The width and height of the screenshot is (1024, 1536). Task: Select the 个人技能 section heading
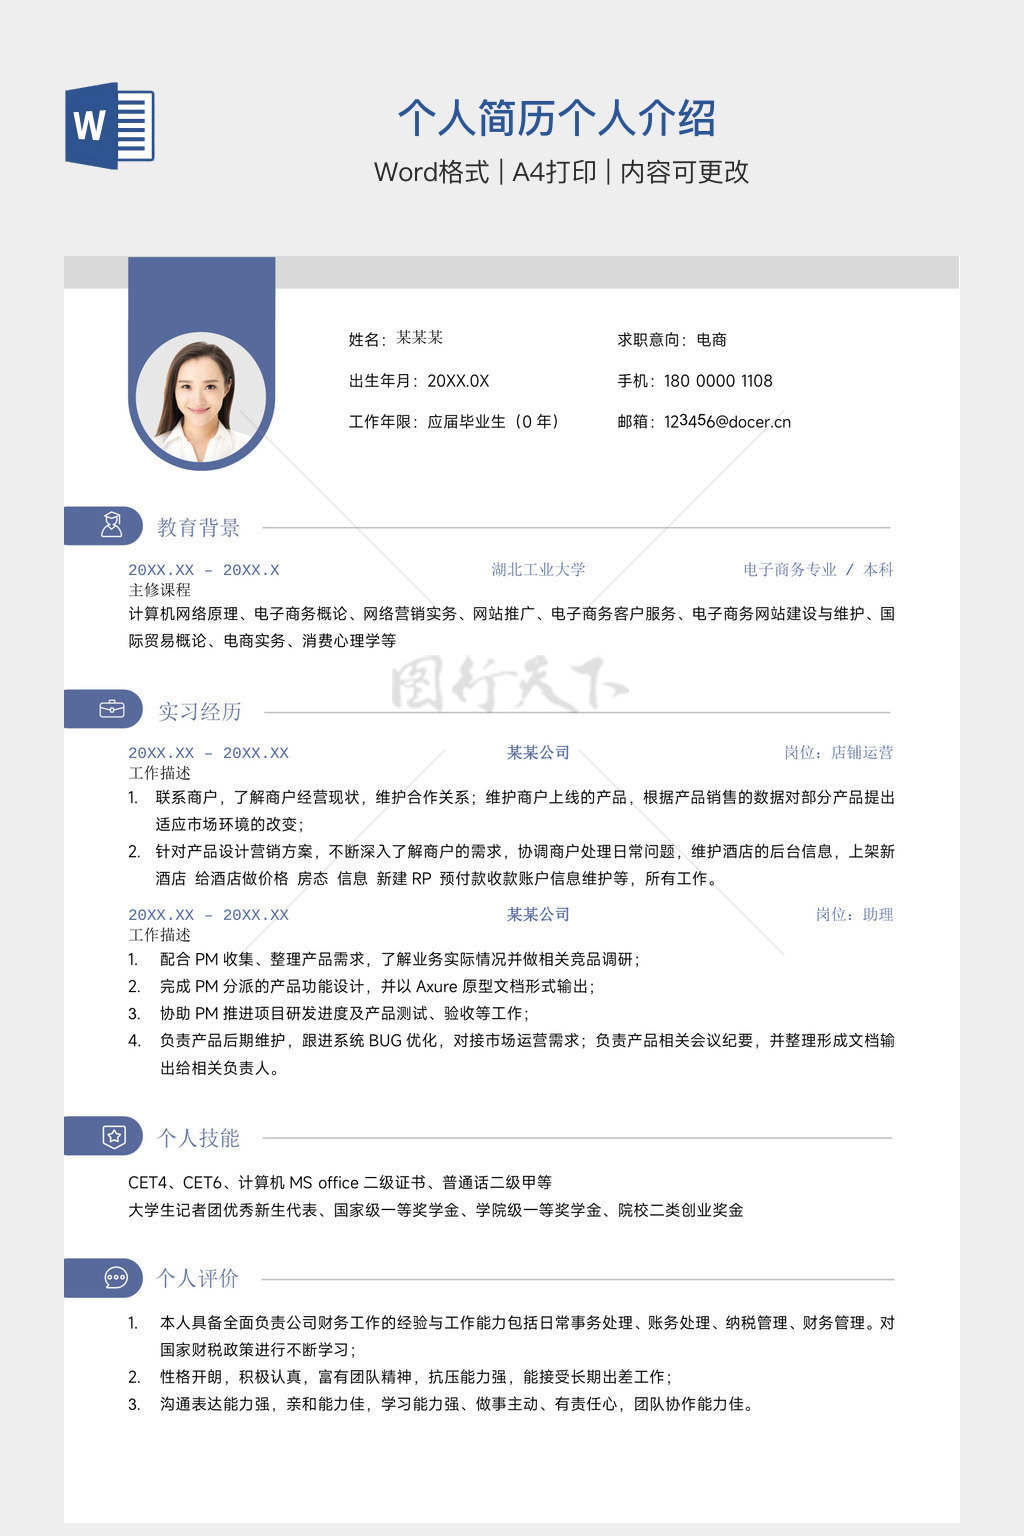pyautogui.click(x=198, y=1138)
